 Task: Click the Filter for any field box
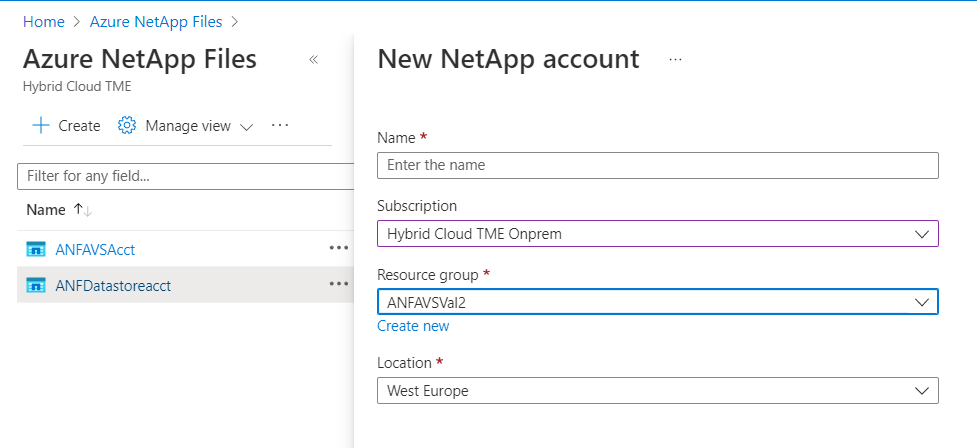pyautogui.click(x=186, y=176)
